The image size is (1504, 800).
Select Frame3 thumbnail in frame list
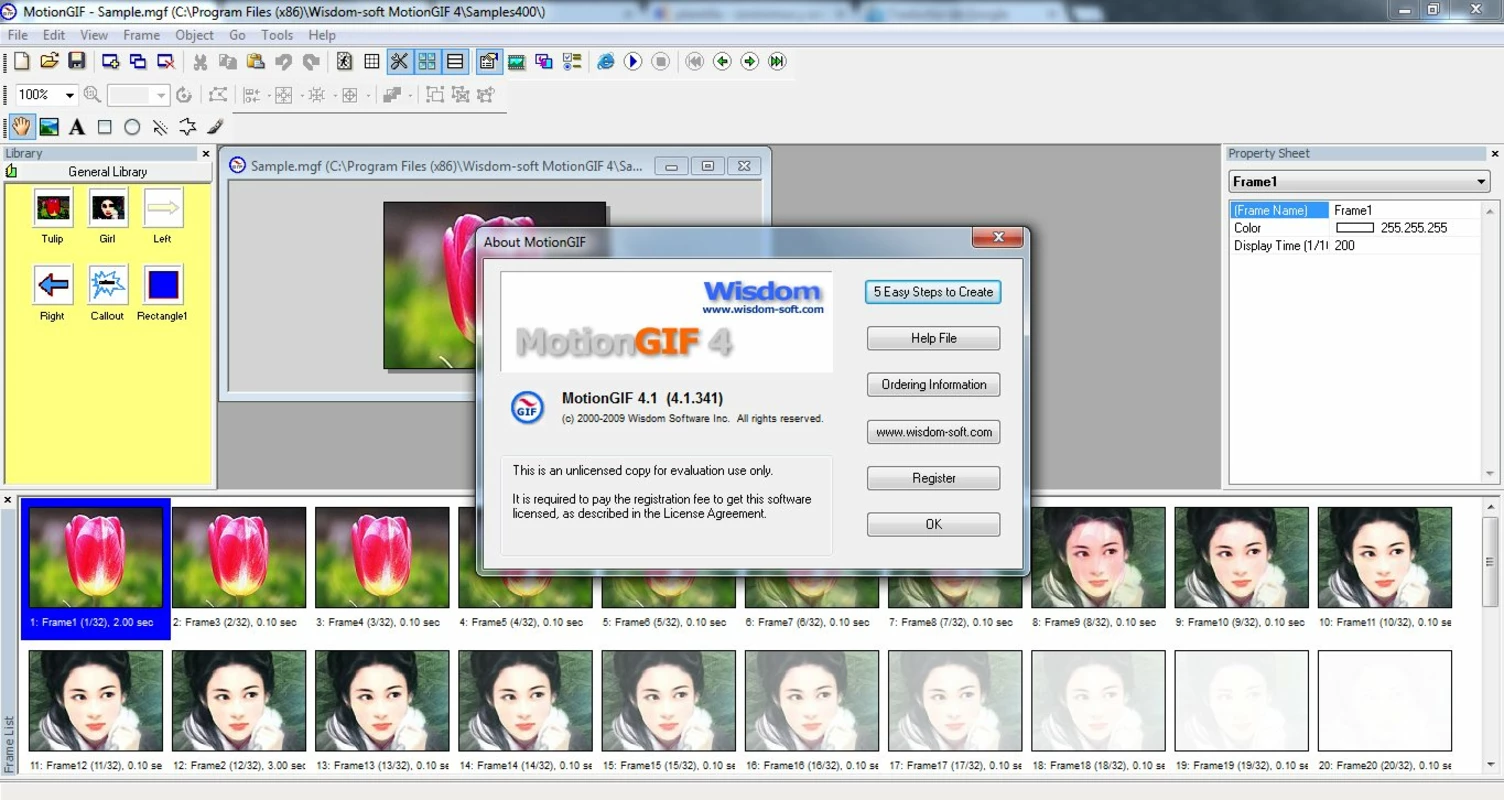pyautogui.click(x=239, y=557)
